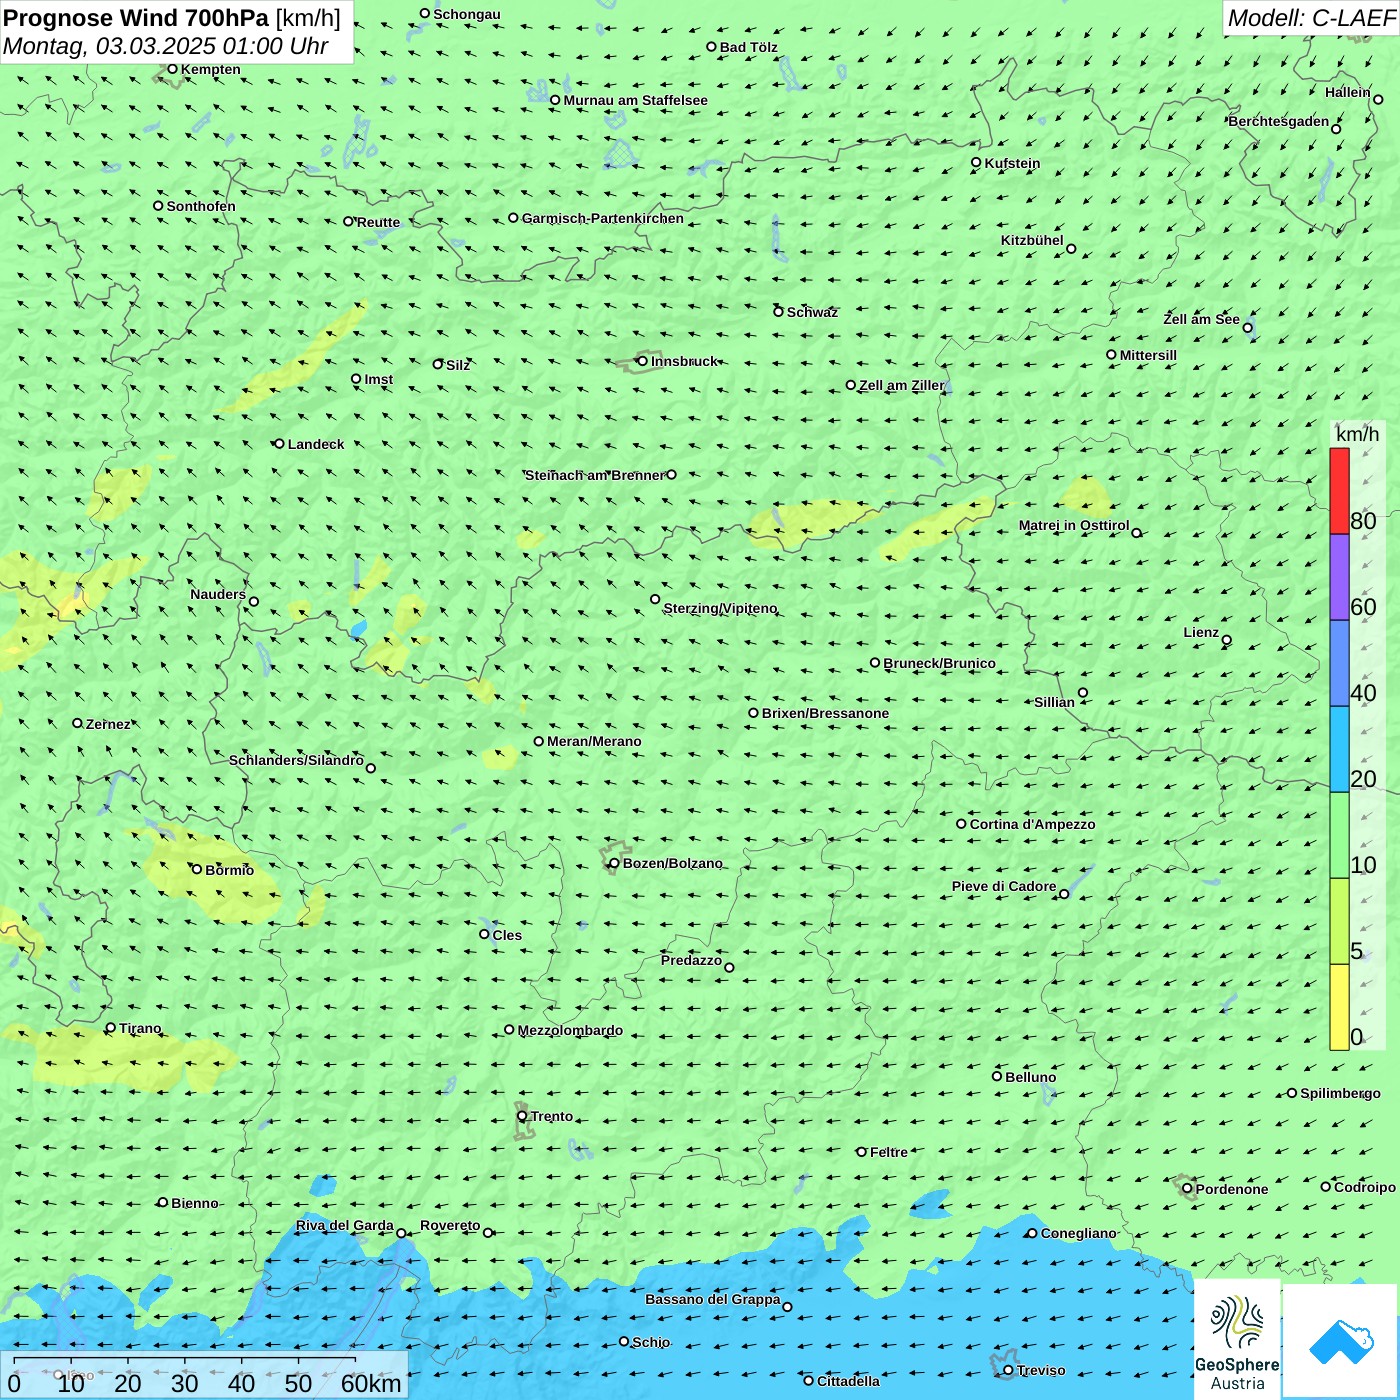1400x1400 pixels.
Task: Click the Lienz city marker
Action: pos(1227,640)
